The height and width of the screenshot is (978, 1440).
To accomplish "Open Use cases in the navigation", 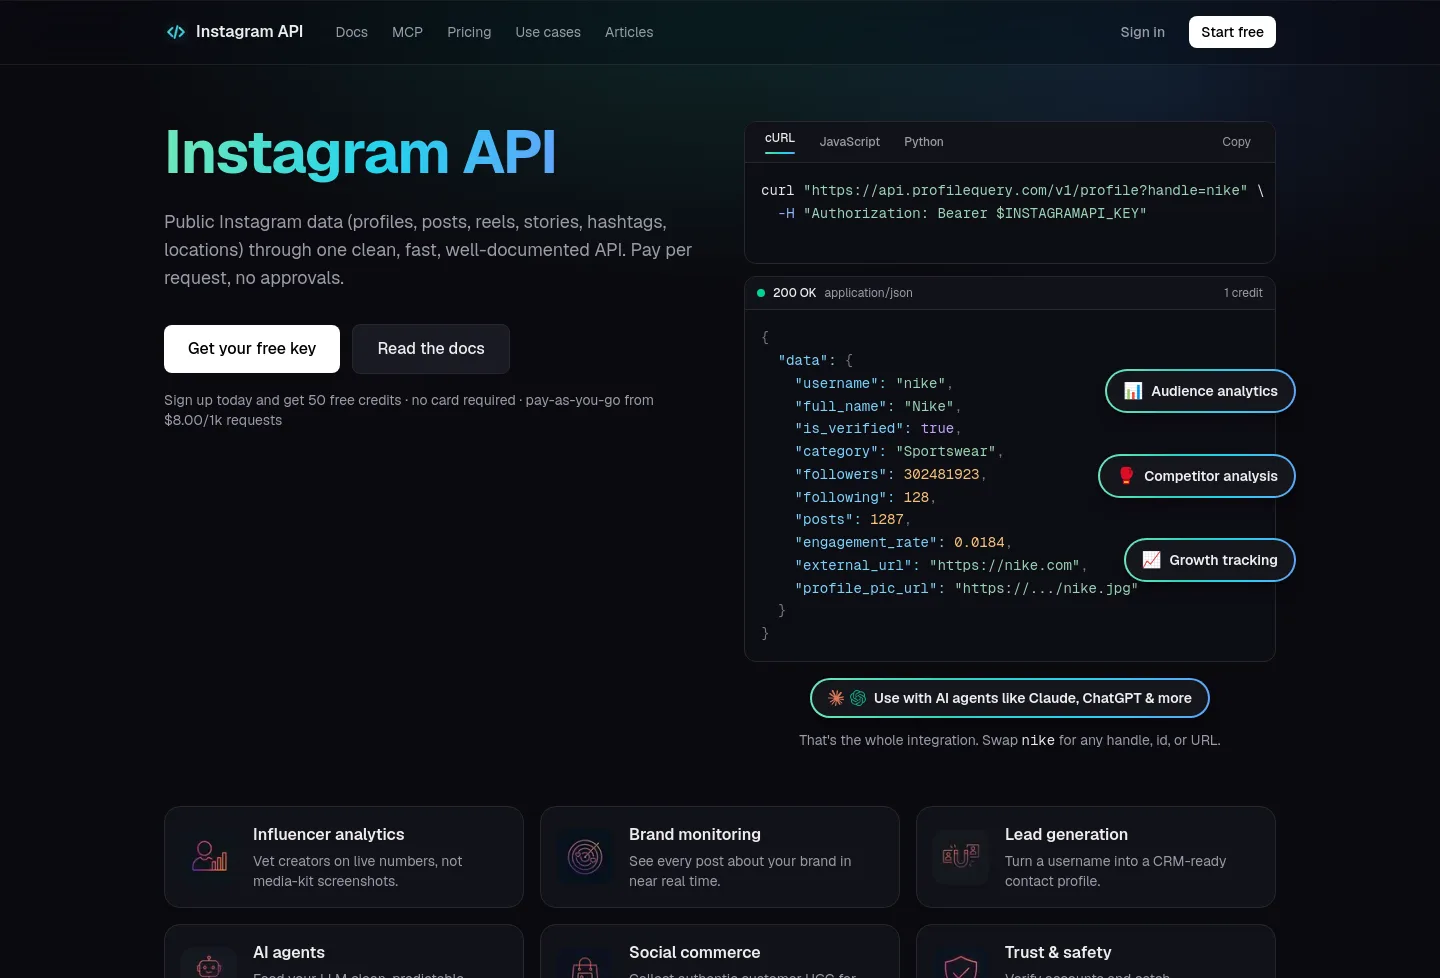I will coord(548,32).
